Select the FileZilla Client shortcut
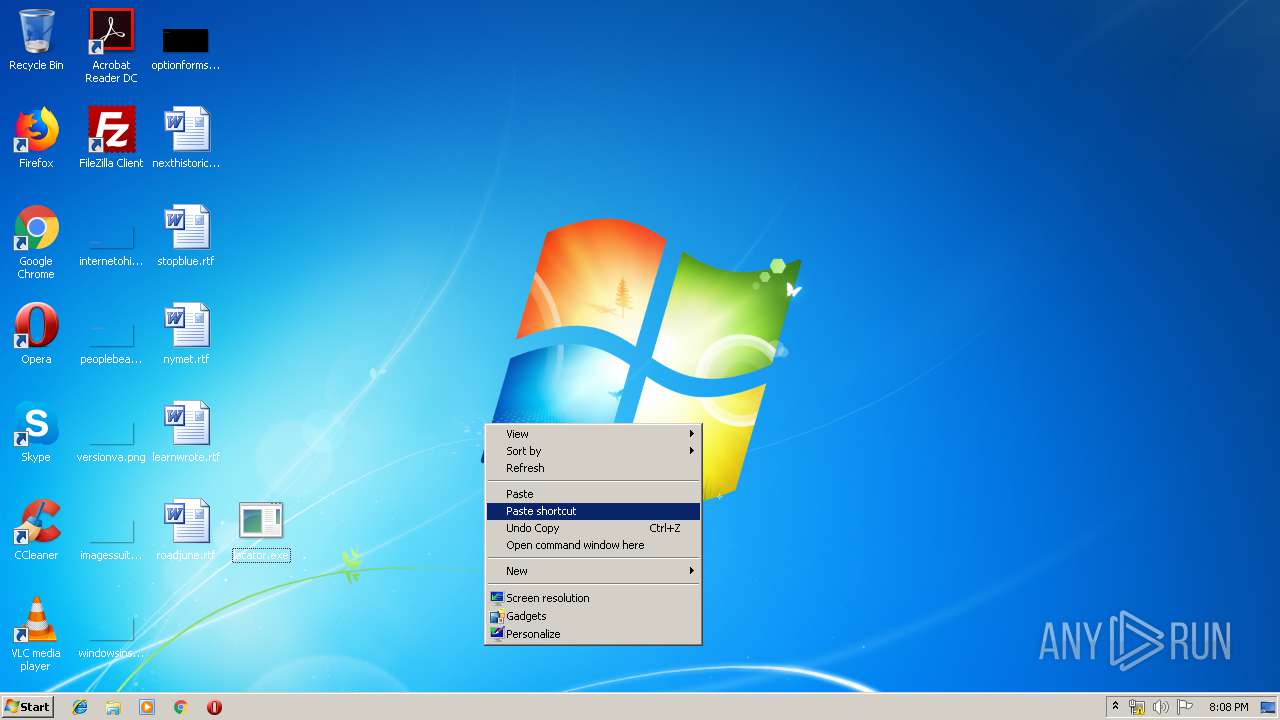The height and width of the screenshot is (720, 1280). tap(111, 138)
